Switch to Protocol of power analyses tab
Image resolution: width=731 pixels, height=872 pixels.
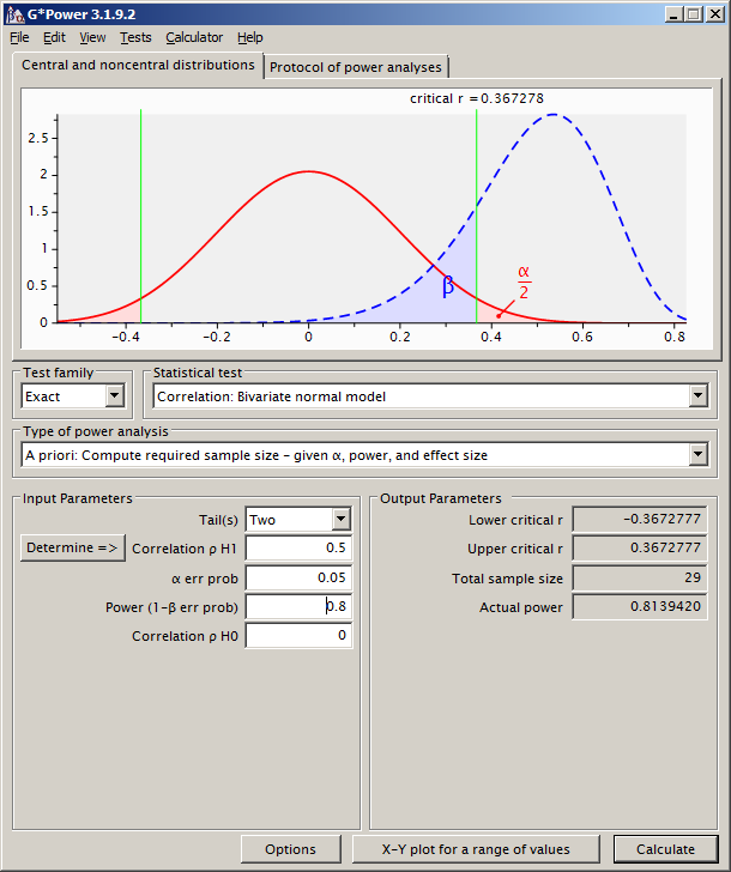[355, 67]
